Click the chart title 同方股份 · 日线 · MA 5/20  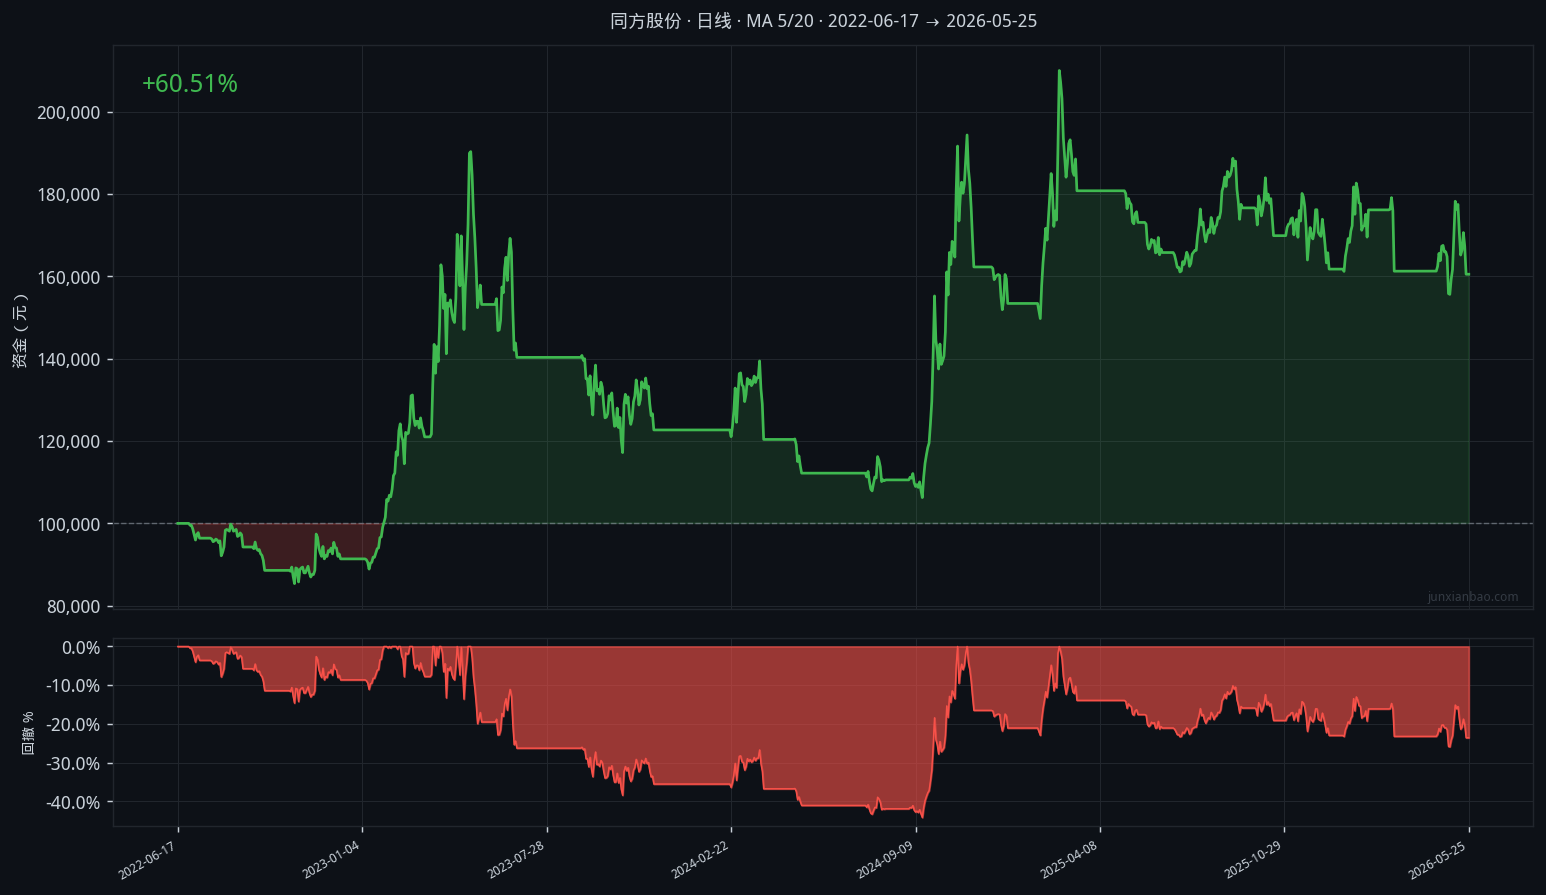tap(712, 21)
